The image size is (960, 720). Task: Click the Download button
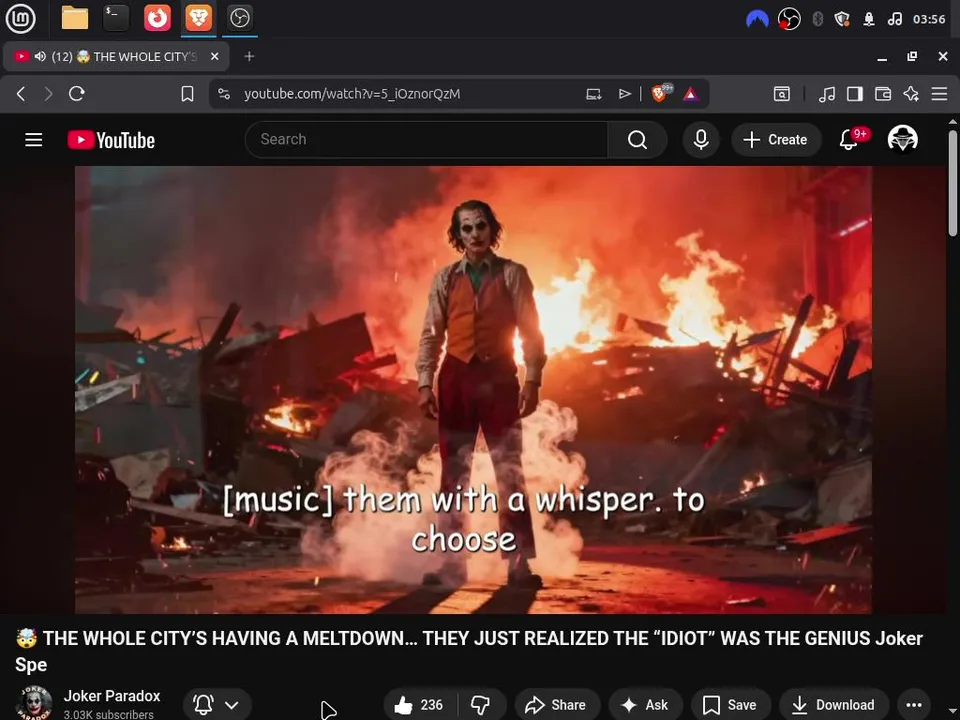coord(833,705)
